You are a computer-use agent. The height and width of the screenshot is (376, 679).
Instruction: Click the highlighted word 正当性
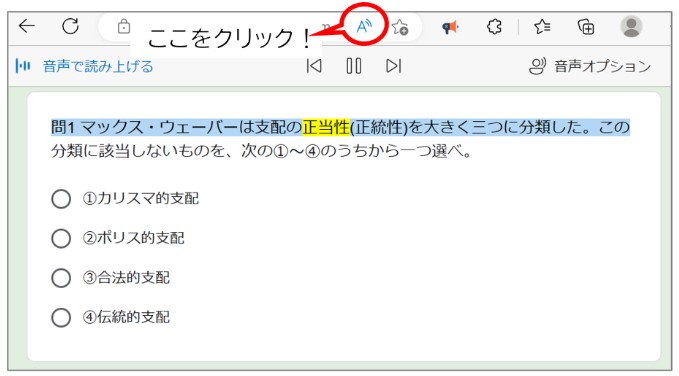(x=326, y=127)
